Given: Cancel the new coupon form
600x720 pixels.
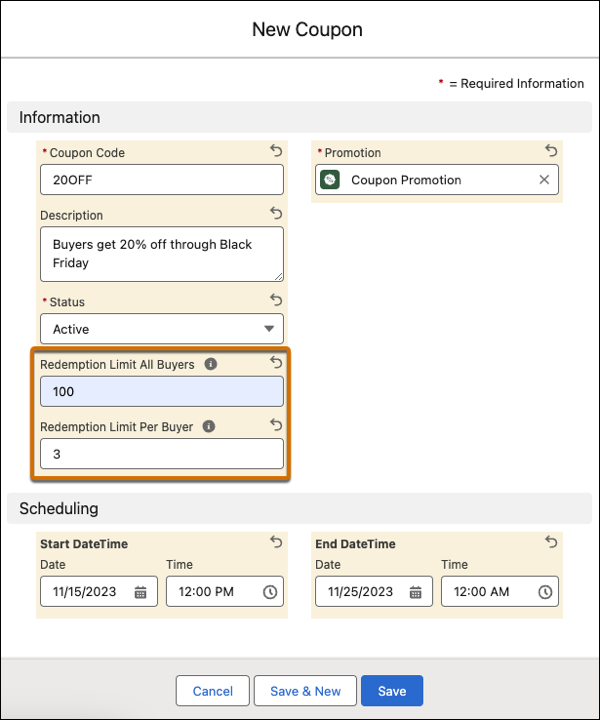Looking at the screenshot, I should coord(212,691).
